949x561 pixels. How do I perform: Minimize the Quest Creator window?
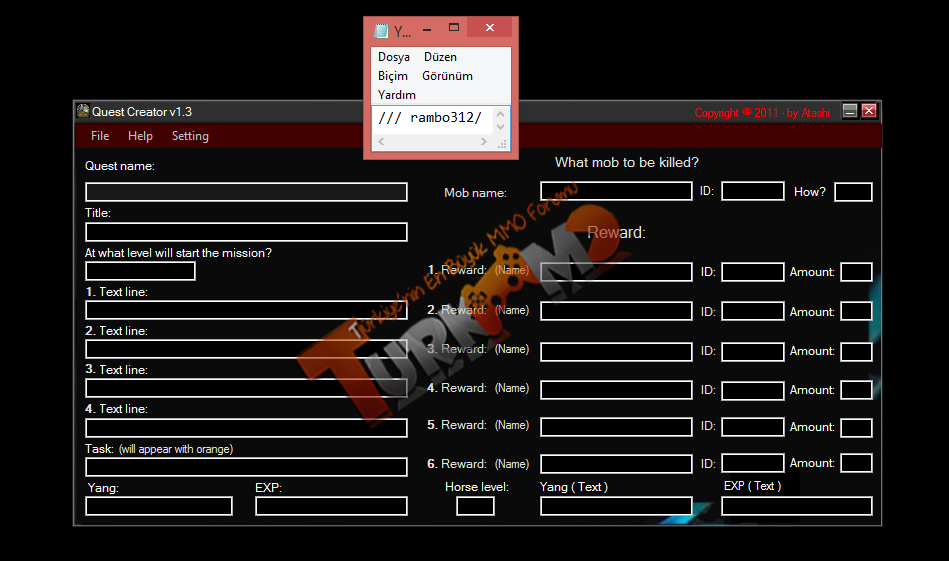tap(850, 111)
